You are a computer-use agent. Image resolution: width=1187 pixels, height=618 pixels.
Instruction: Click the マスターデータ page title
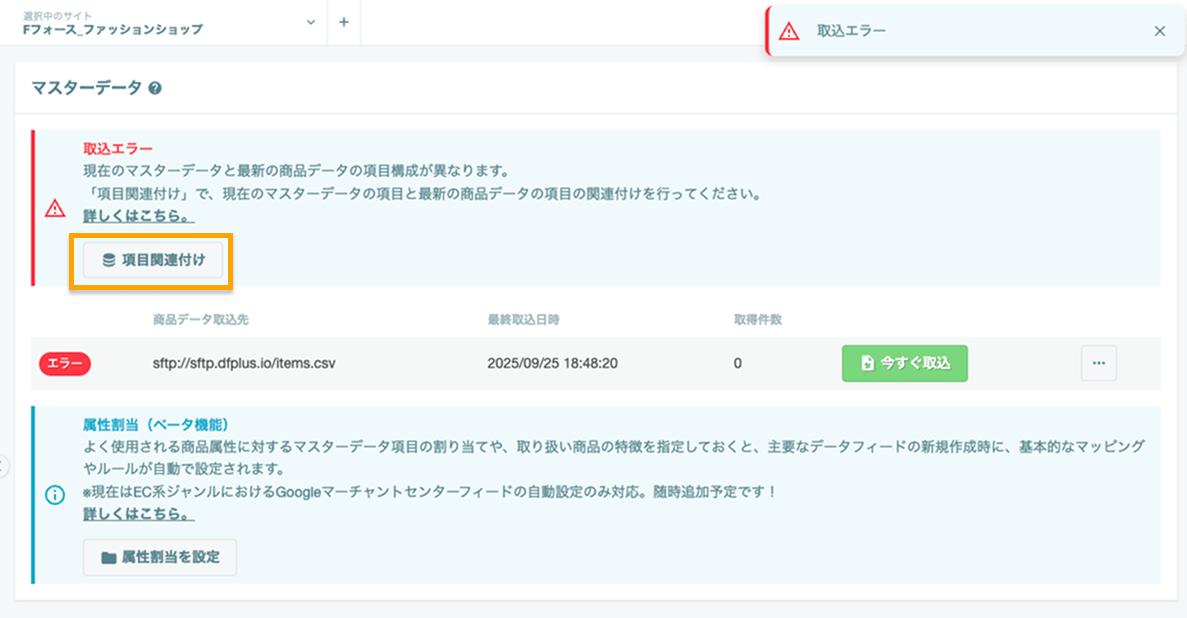coord(86,88)
